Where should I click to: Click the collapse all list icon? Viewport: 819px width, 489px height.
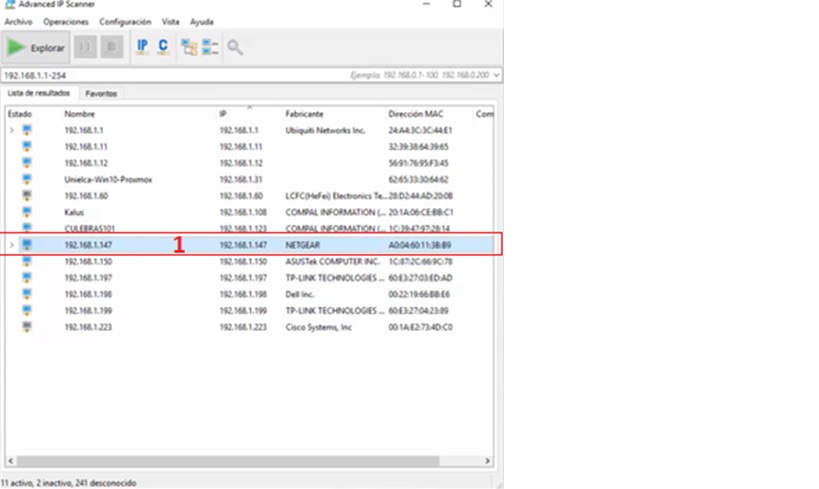[210, 47]
